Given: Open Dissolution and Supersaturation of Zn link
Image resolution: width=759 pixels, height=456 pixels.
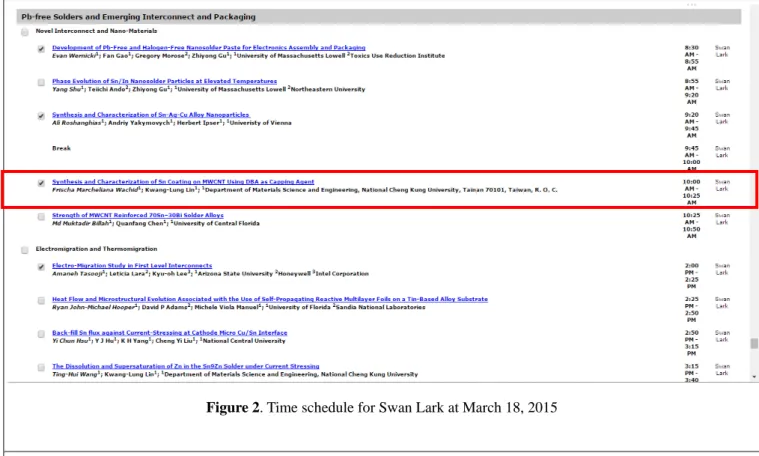Looking at the screenshot, I should coord(186,366).
